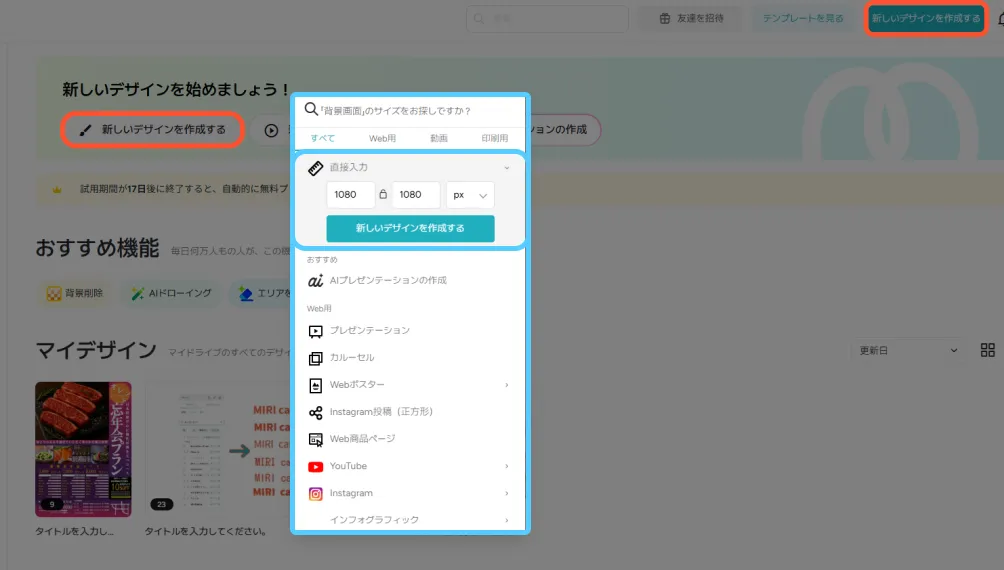Switch to the Web用 tab
This screenshot has width=1004, height=570.
point(382,138)
